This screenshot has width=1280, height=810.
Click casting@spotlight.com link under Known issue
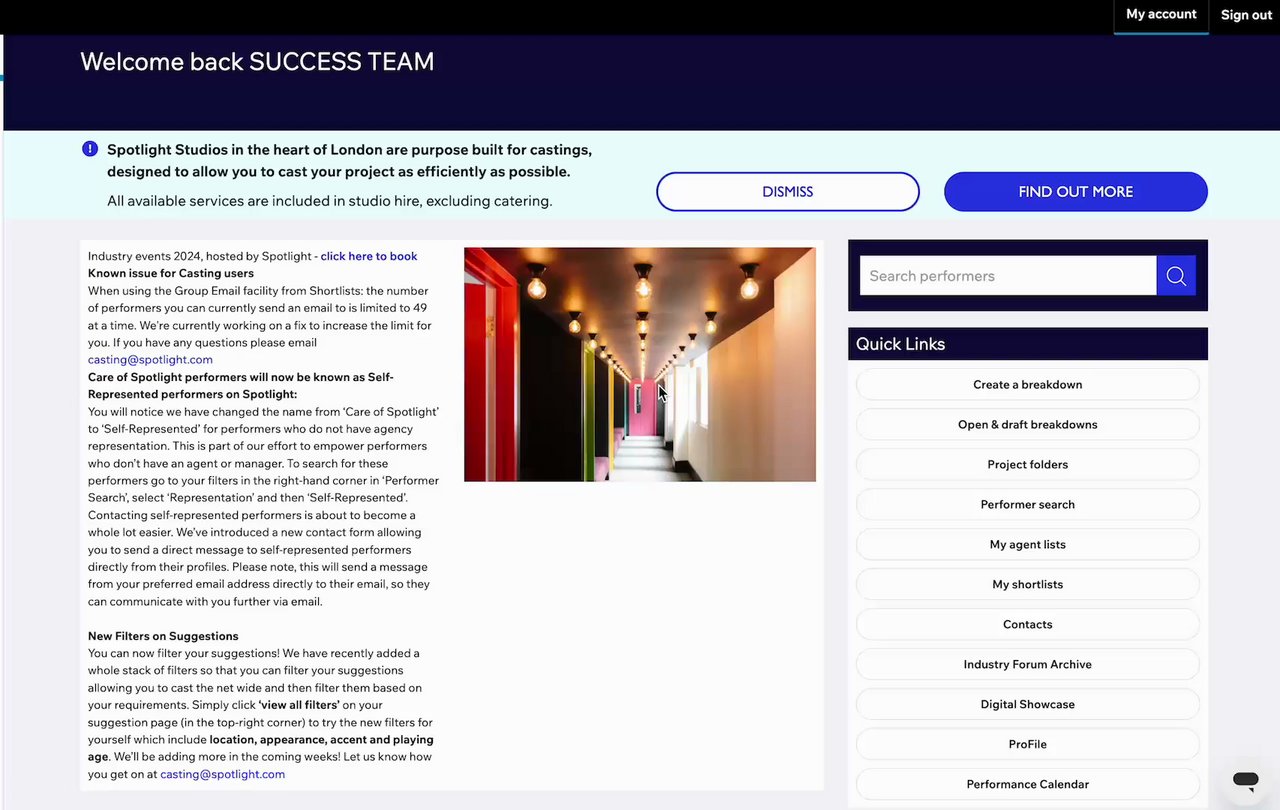click(x=150, y=360)
